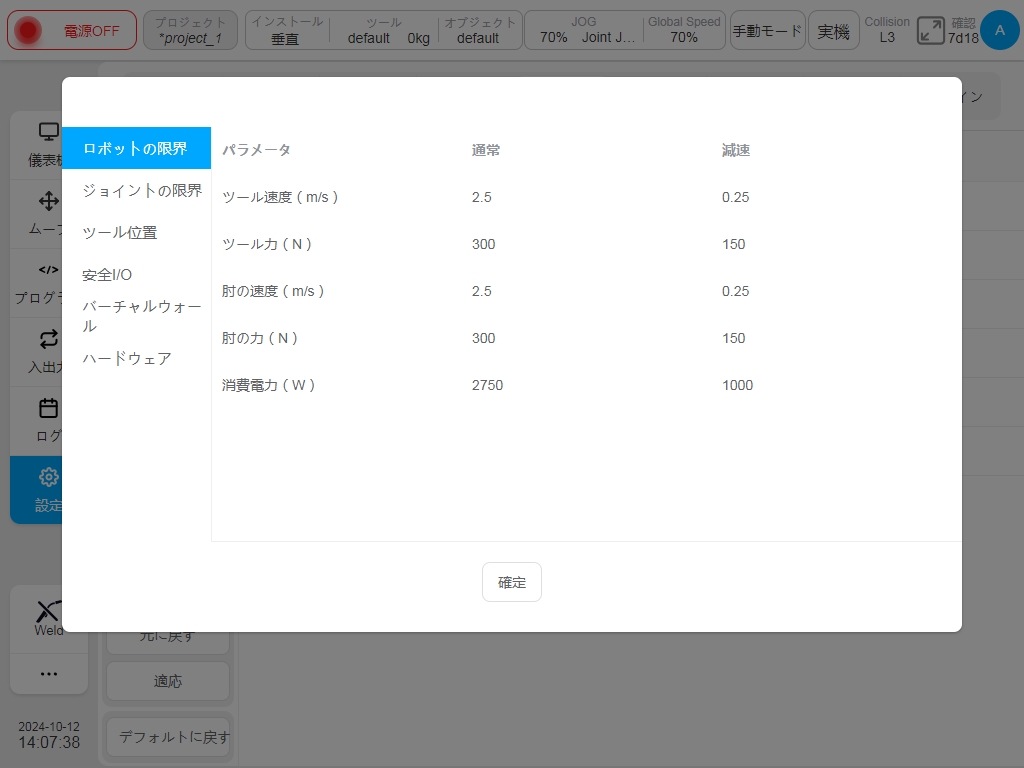This screenshot has width=1024, height=768.
Task: Click the red power OFF indicator icon
Action: (x=28, y=30)
